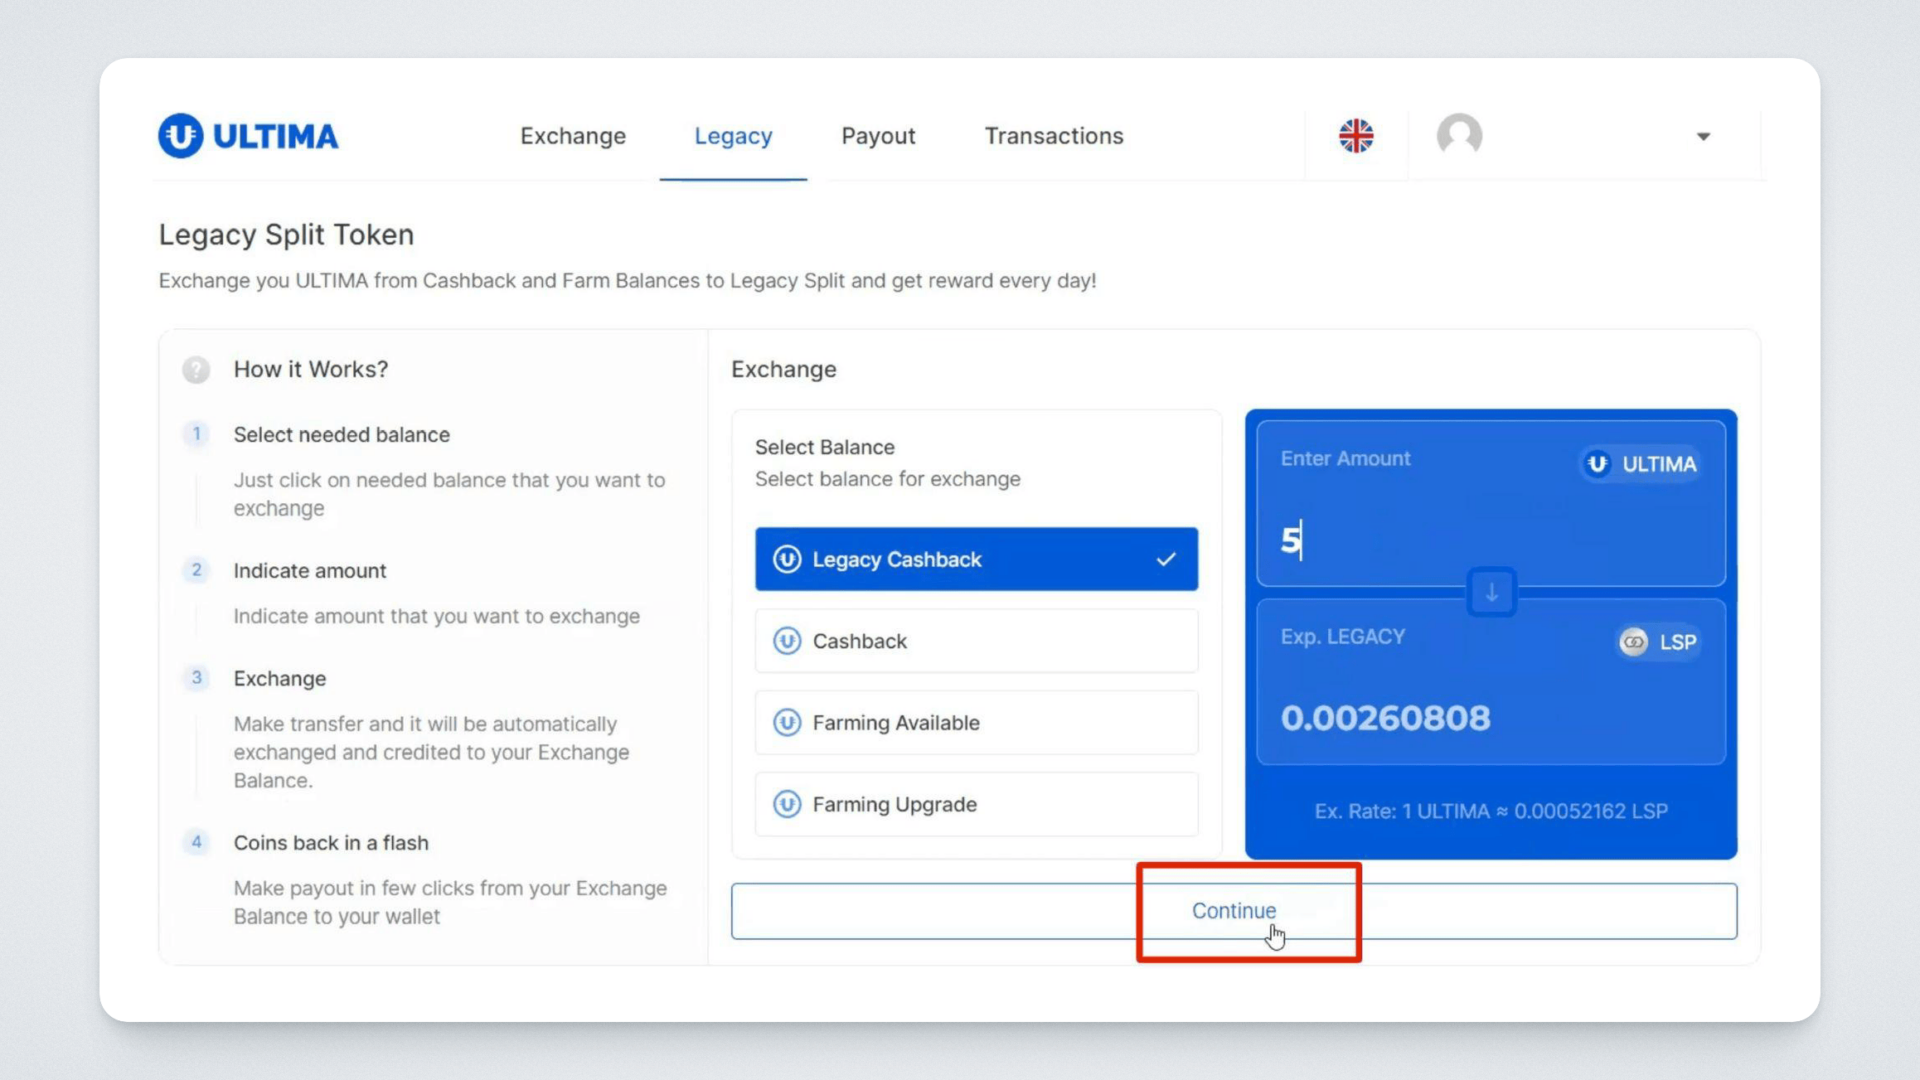Click the ULTIMA logo icon
This screenshot has height=1080, width=1920.
tap(181, 136)
